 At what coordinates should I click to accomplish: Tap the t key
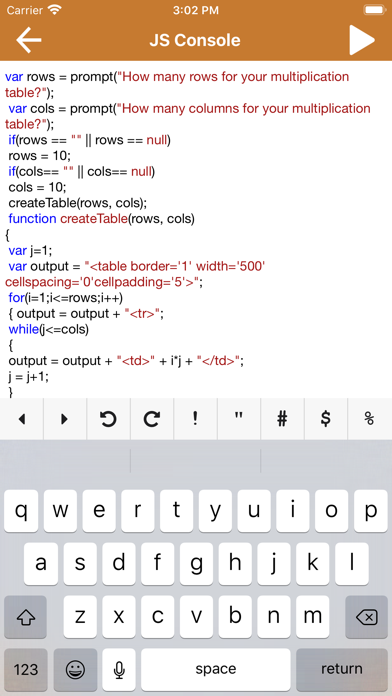tap(177, 510)
